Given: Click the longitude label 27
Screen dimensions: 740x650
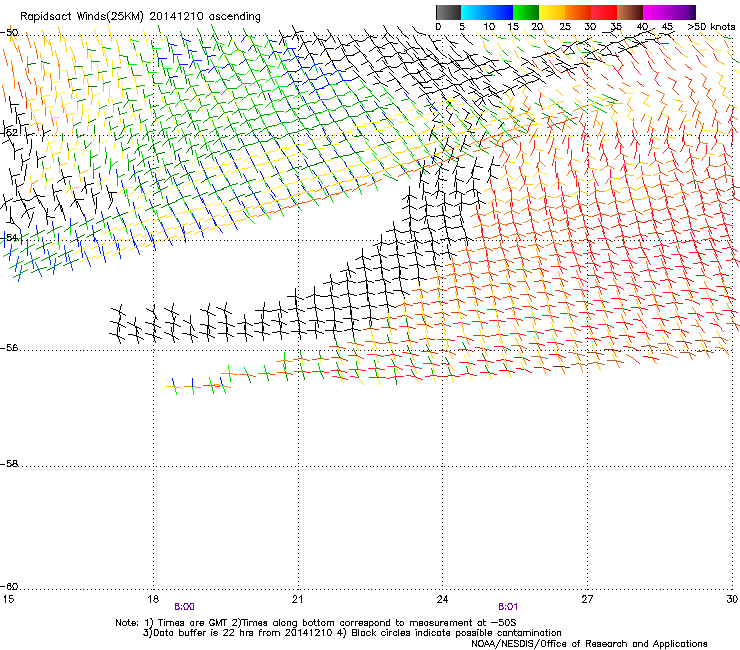Looking at the screenshot, I should coord(587,599).
